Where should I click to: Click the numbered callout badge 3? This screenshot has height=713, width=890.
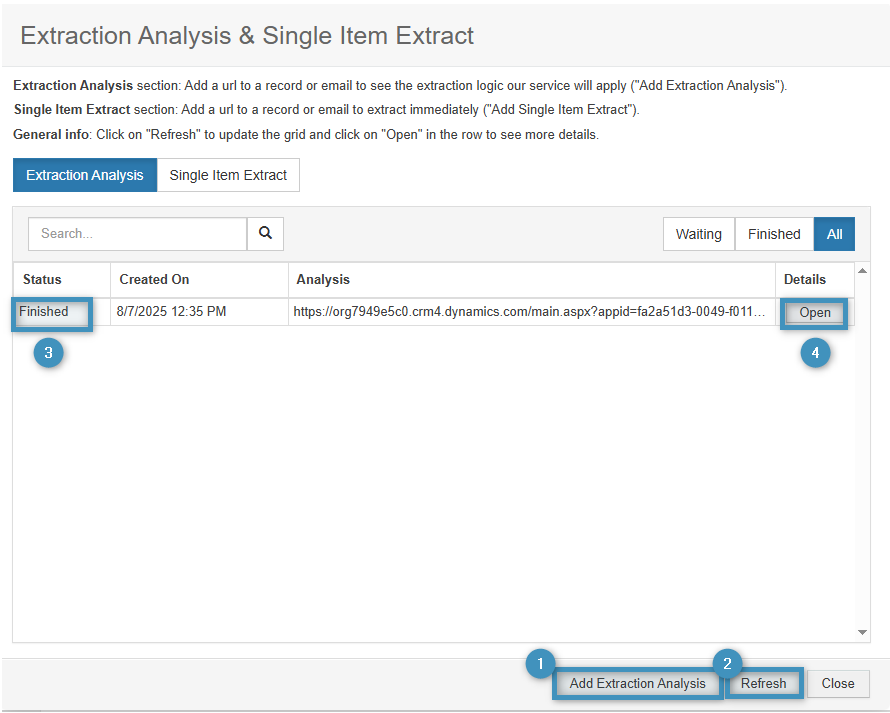click(x=49, y=353)
